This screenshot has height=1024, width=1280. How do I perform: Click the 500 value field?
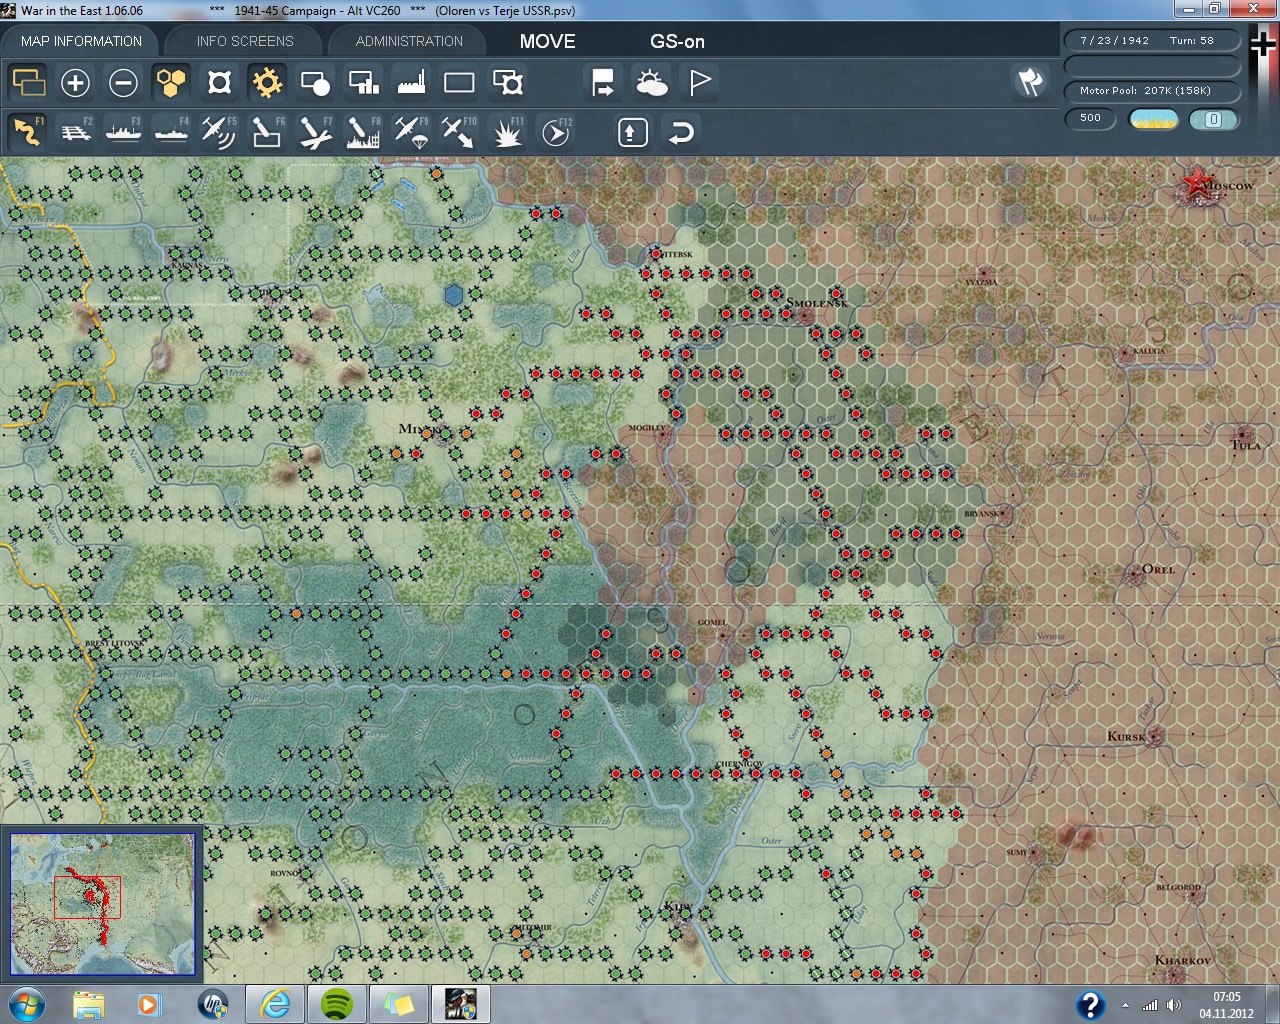(x=1090, y=118)
